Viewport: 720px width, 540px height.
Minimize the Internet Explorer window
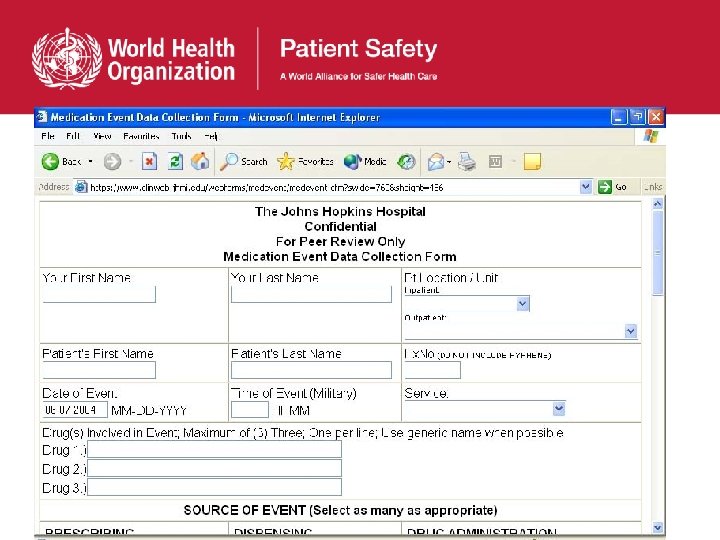[x=619, y=117]
